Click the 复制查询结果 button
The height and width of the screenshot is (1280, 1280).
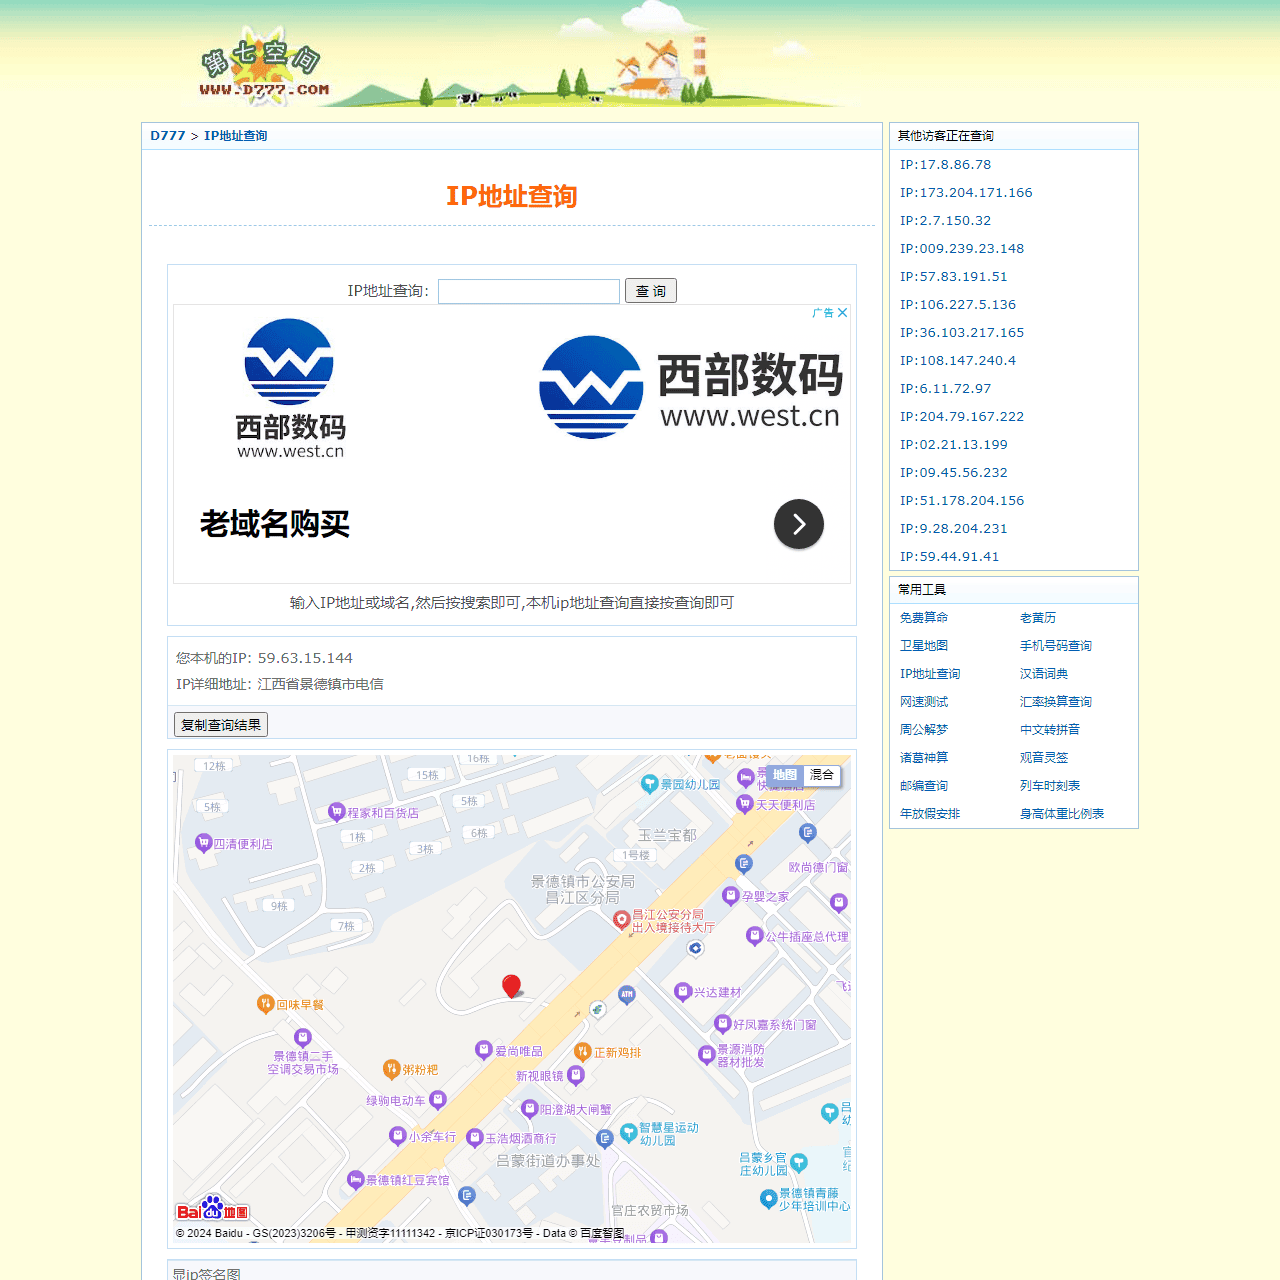click(221, 724)
